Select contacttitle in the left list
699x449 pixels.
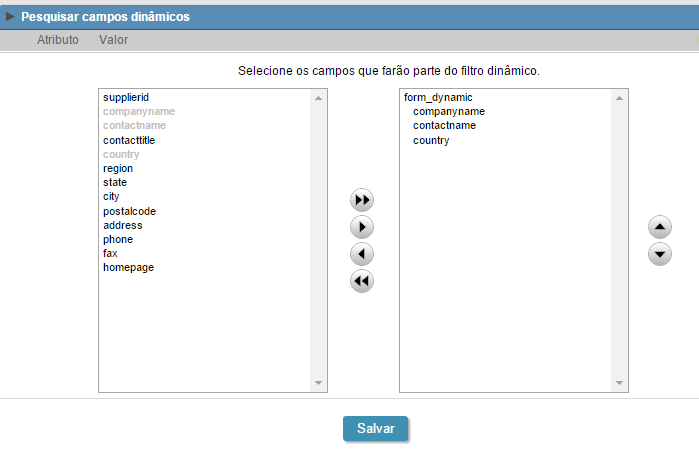(129, 141)
